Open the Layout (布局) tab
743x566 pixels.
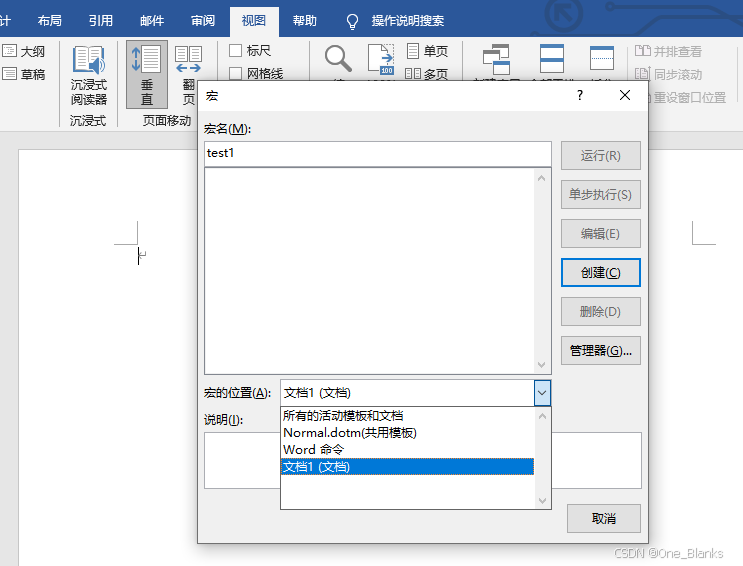(50, 20)
